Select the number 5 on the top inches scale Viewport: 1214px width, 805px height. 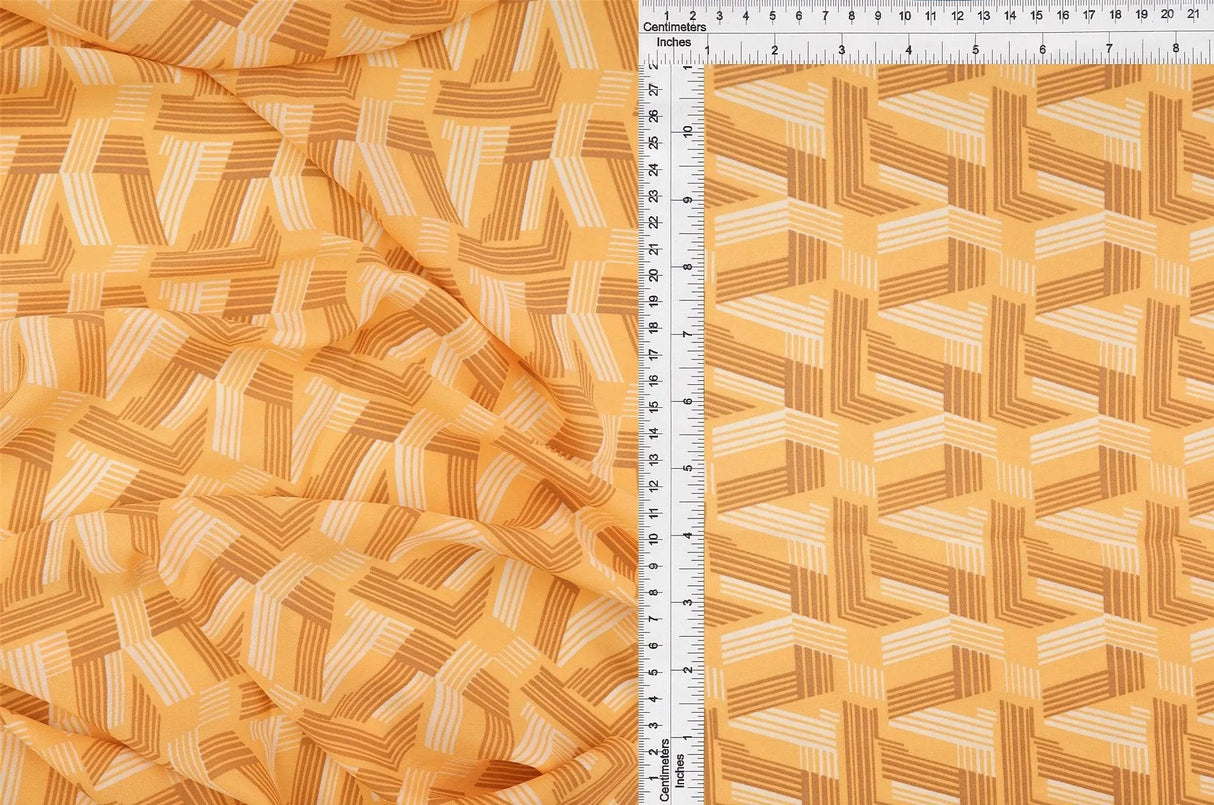[x=976, y=48]
